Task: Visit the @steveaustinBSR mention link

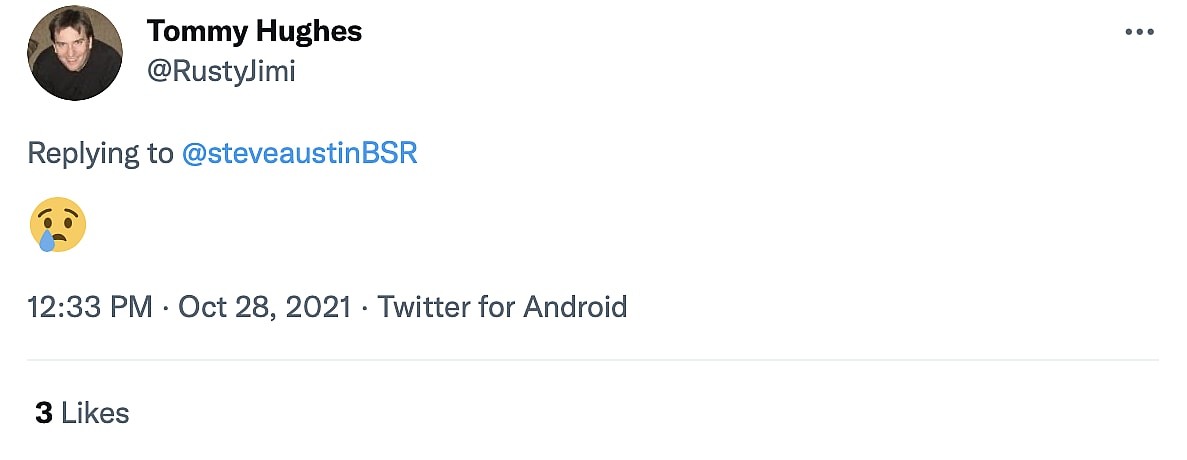Action: [300, 154]
